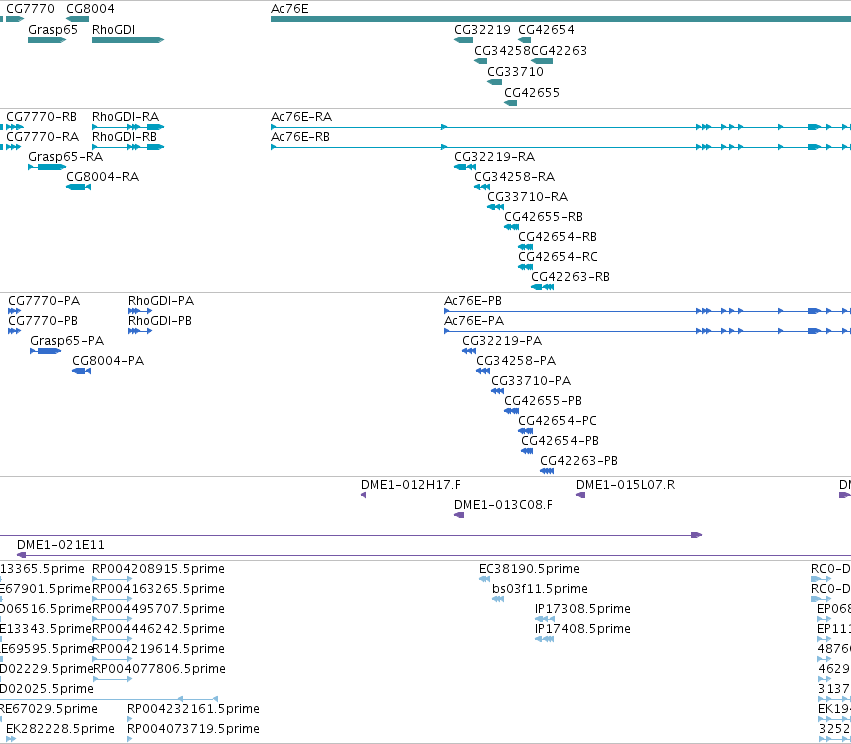851x744 pixels.
Task: Click the CG7770-PB protein label
Action: [x=43, y=321]
